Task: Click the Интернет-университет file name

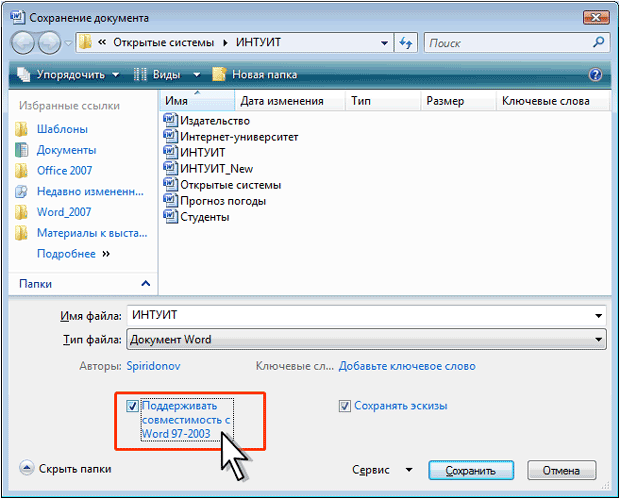Action: 239,137
